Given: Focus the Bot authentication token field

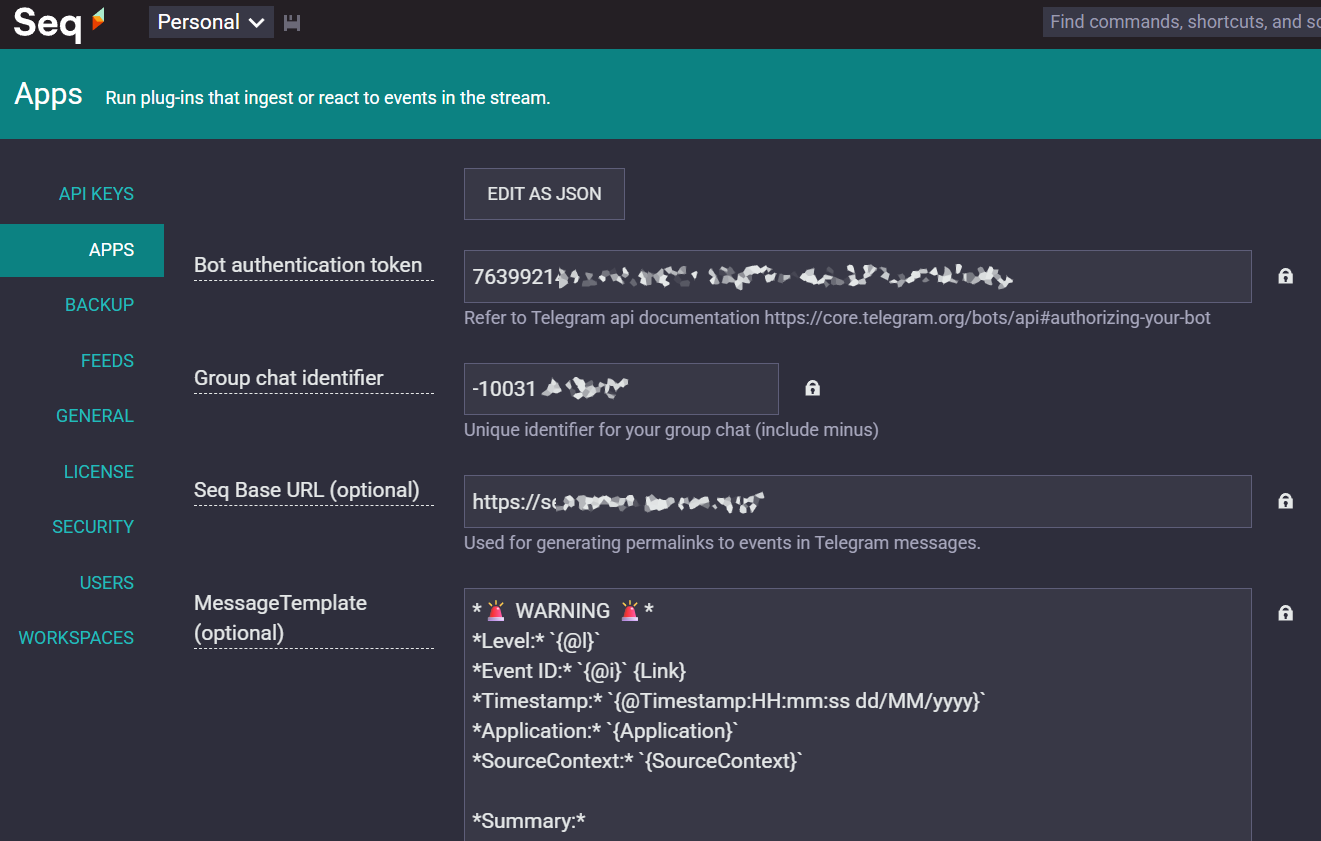Looking at the screenshot, I should pyautogui.click(x=858, y=276).
